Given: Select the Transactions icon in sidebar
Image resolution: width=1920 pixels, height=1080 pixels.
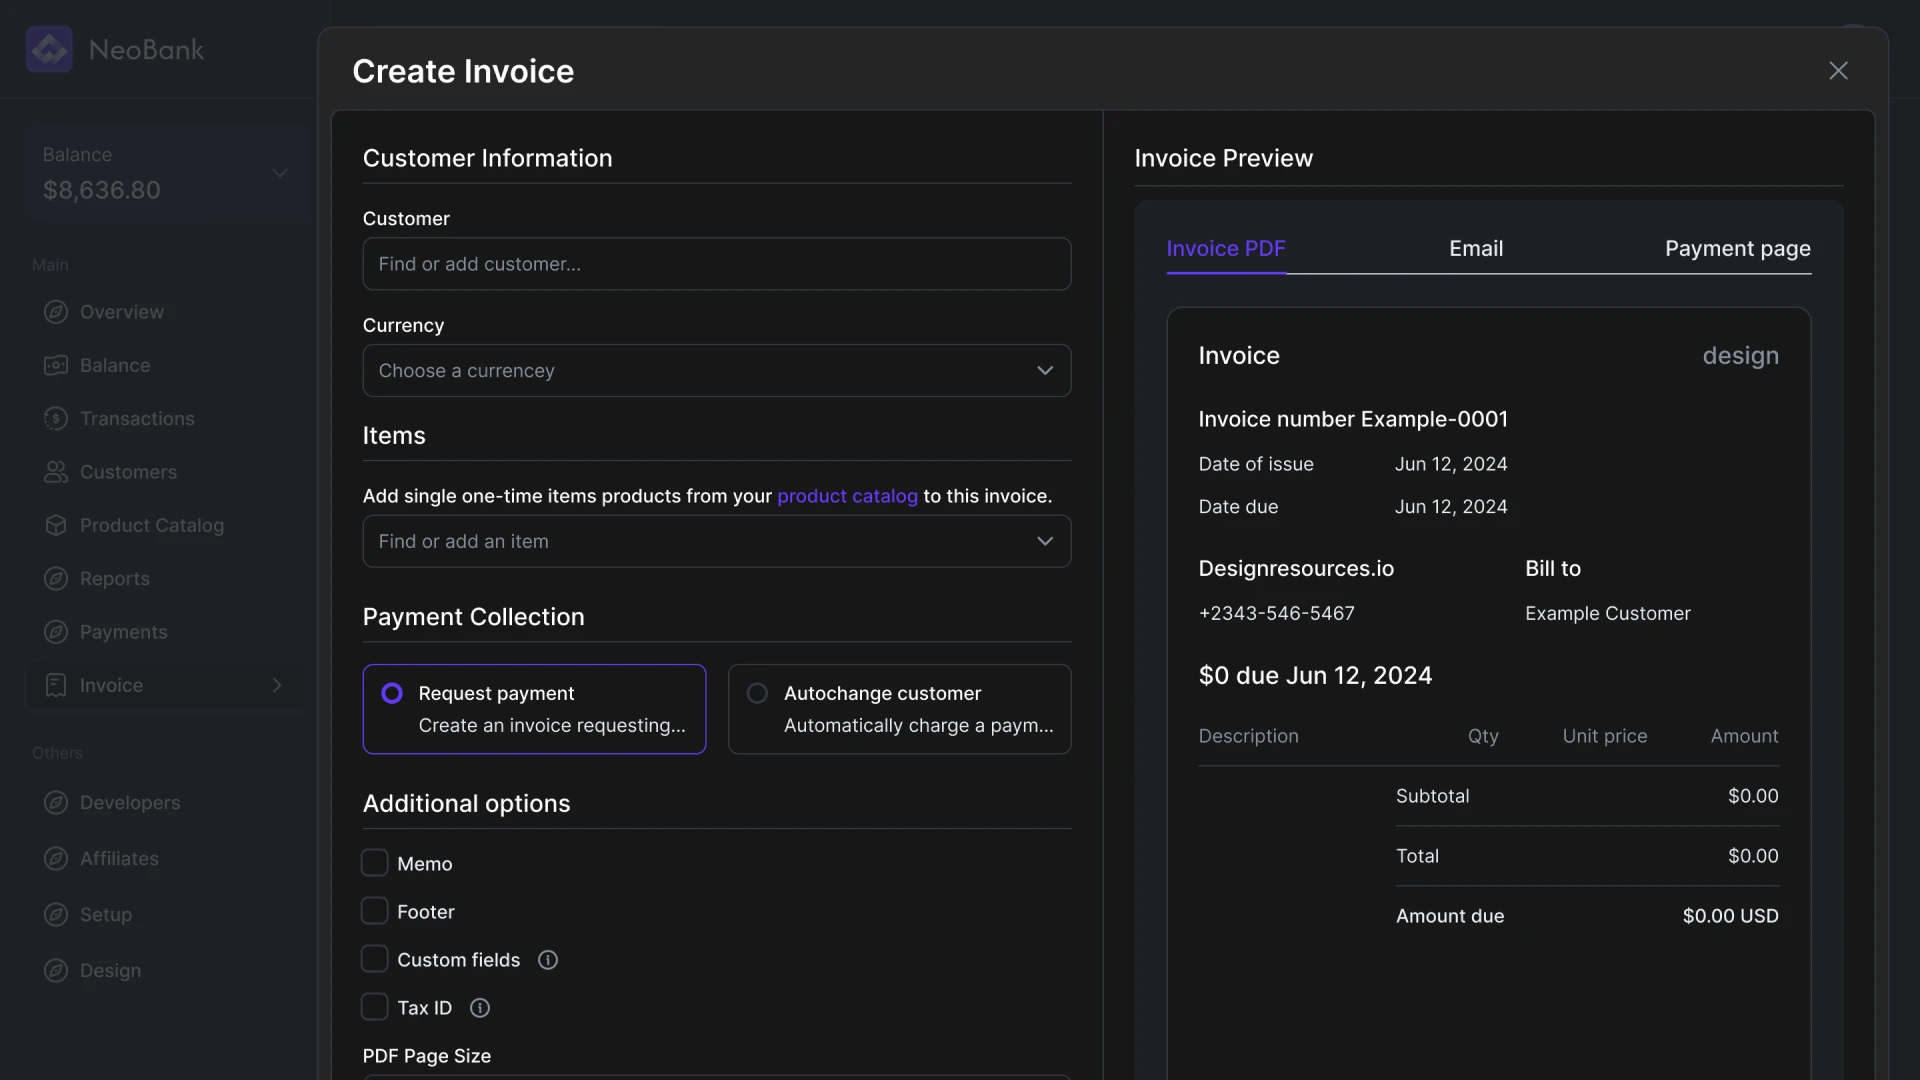Looking at the screenshot, I should click(x=57, y=418).
